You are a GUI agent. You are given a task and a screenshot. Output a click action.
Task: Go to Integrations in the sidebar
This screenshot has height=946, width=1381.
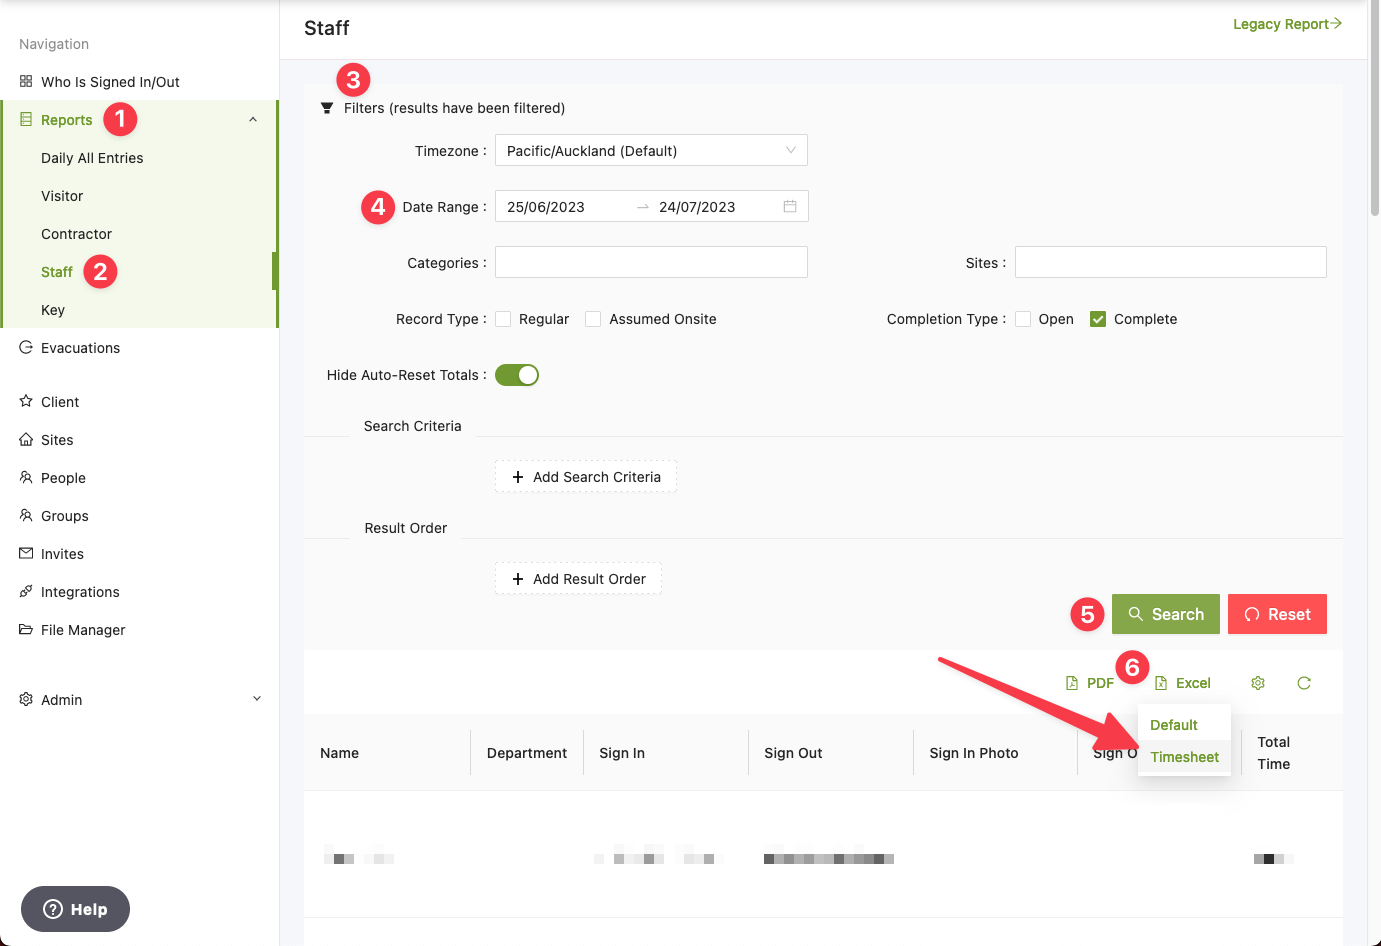(x=80, y=592)
